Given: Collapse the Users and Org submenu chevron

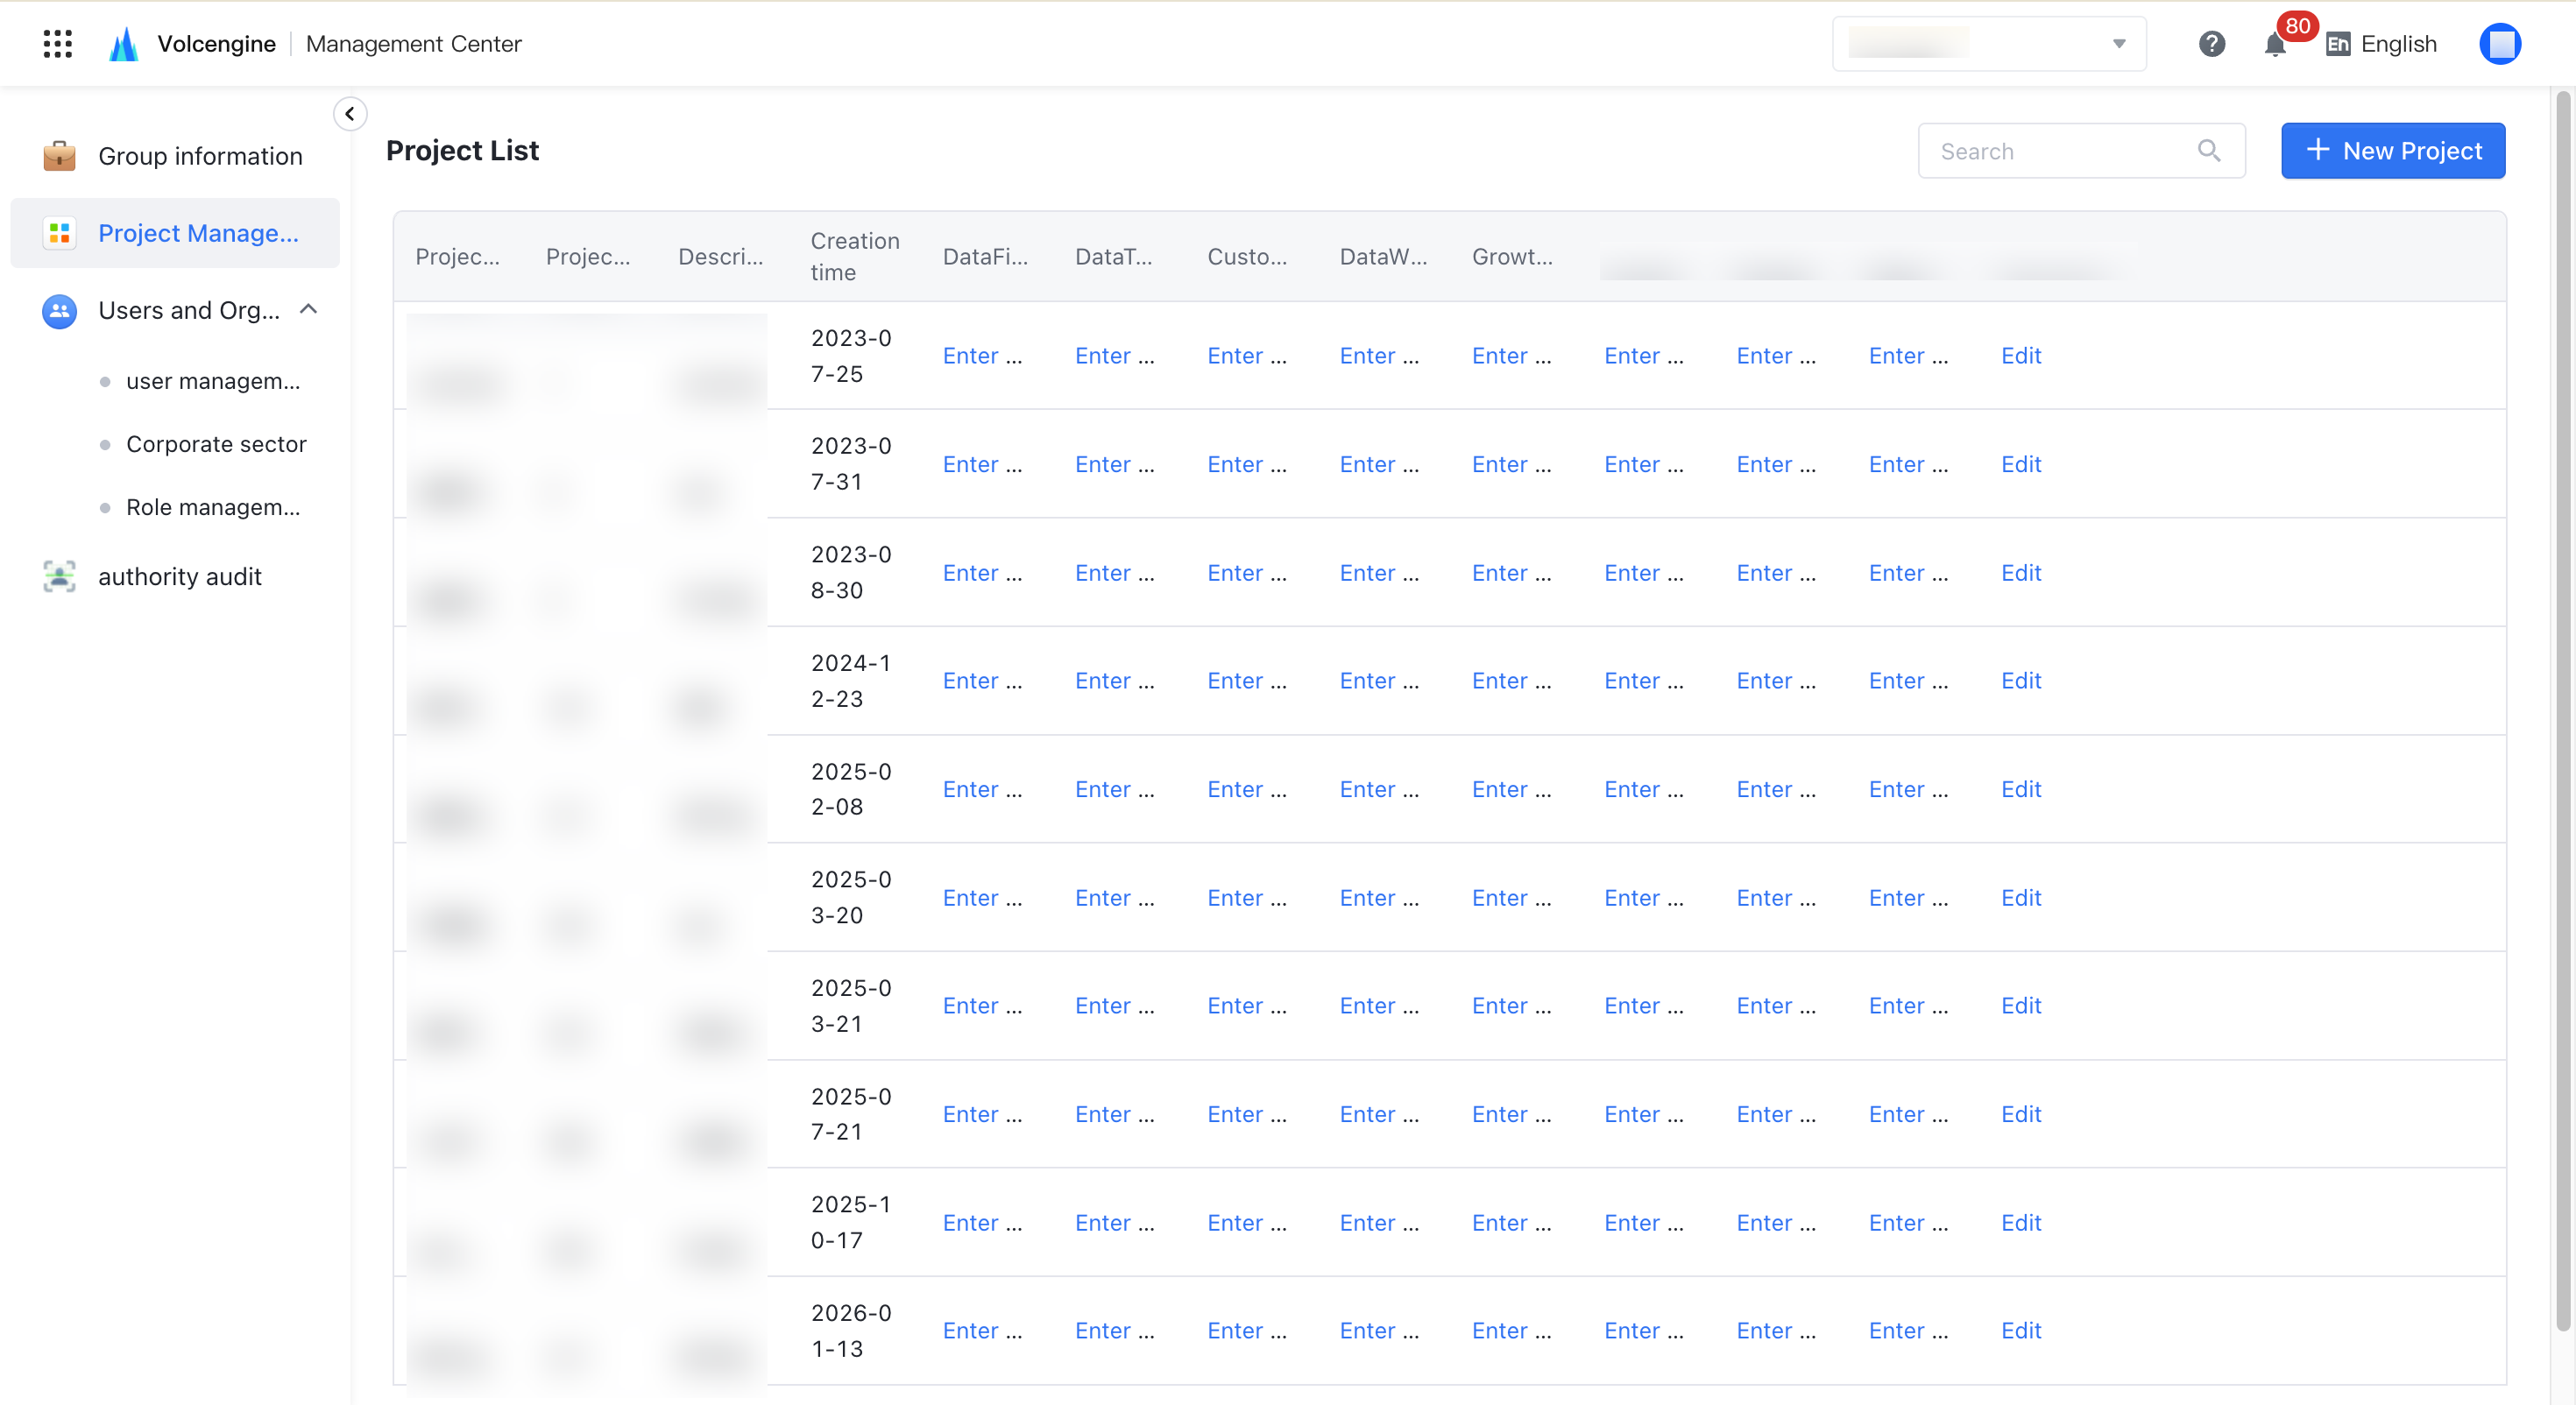Looking at the screenshot, I should click(x=309, y=309).
